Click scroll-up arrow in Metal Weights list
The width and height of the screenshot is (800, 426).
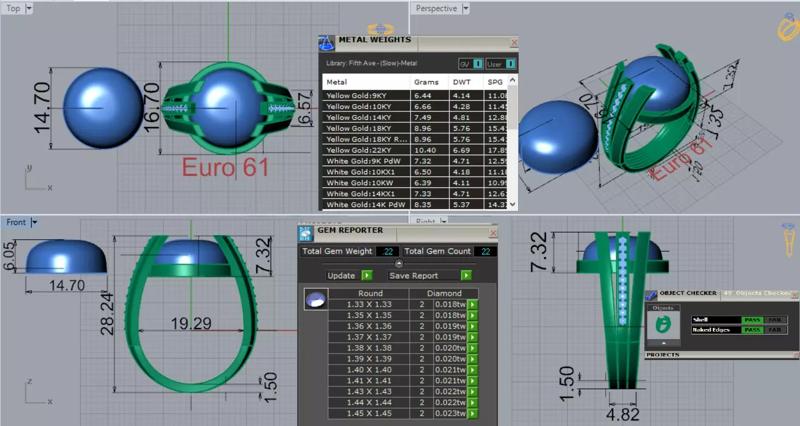(513, 80)
